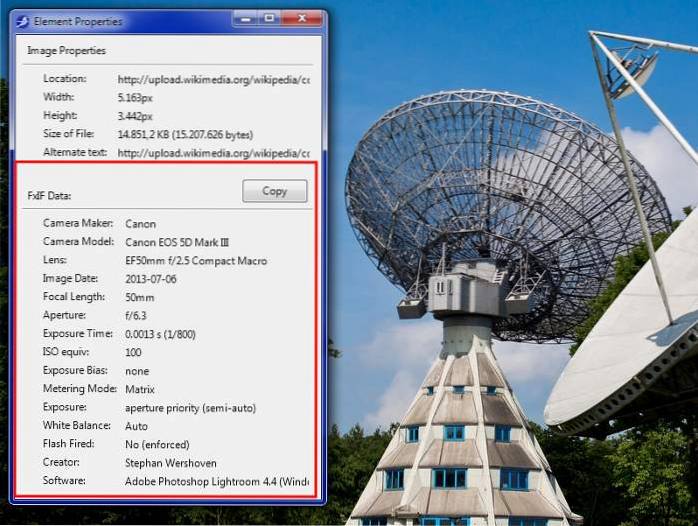The width and height of the screenshot is (698, 526).
Task: Select the Size of File value
Action: [185, 134]
